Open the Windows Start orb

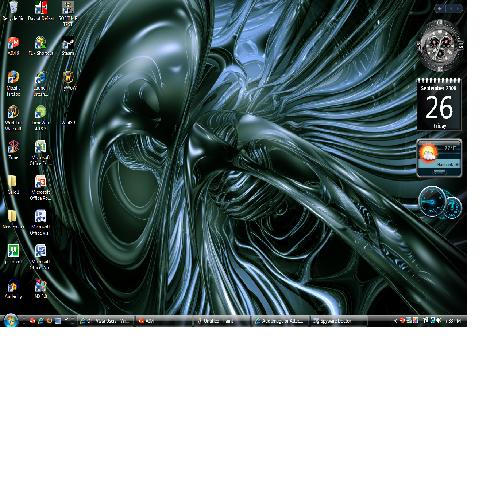pos(10,321)
